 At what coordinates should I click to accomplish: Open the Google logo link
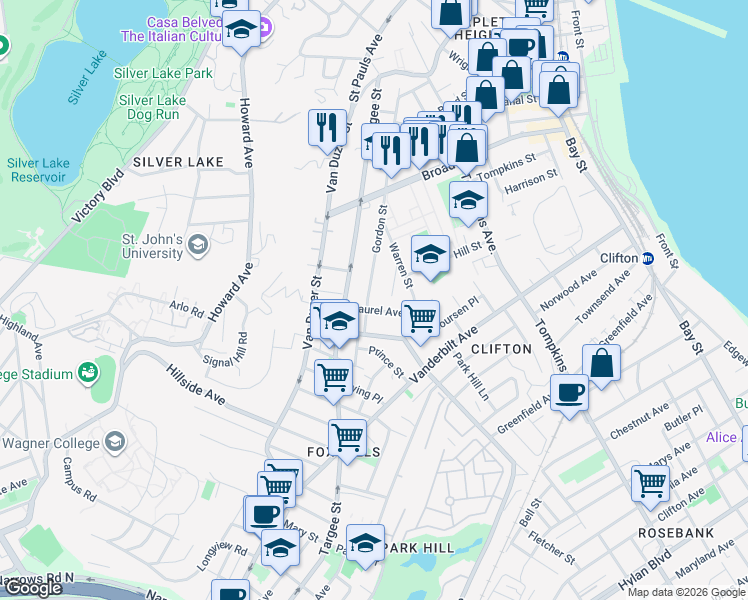[x=34, y=589]
